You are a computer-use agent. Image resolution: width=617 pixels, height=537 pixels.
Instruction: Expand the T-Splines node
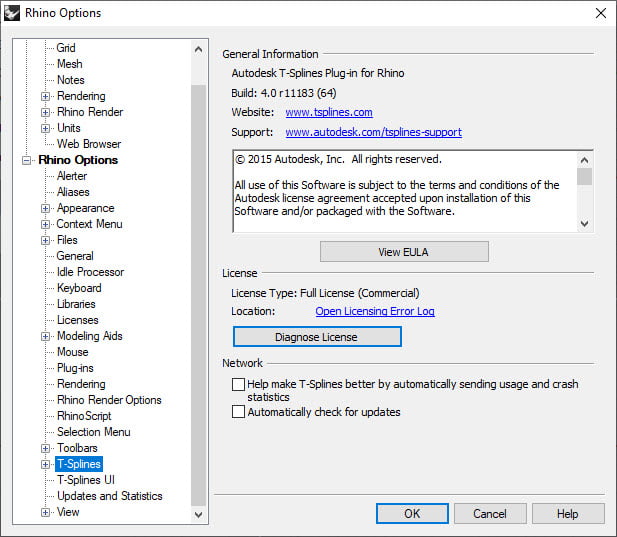tap(46, 464)
